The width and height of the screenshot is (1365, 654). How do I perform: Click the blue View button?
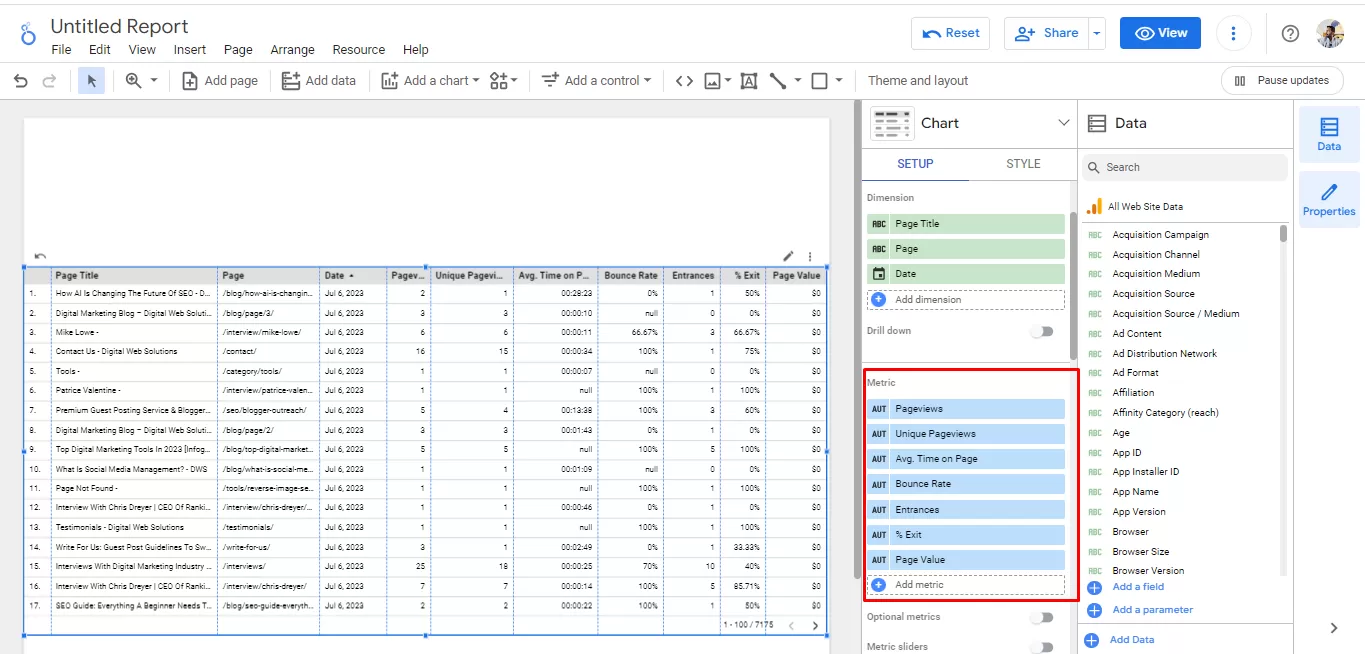point(1160,33)
